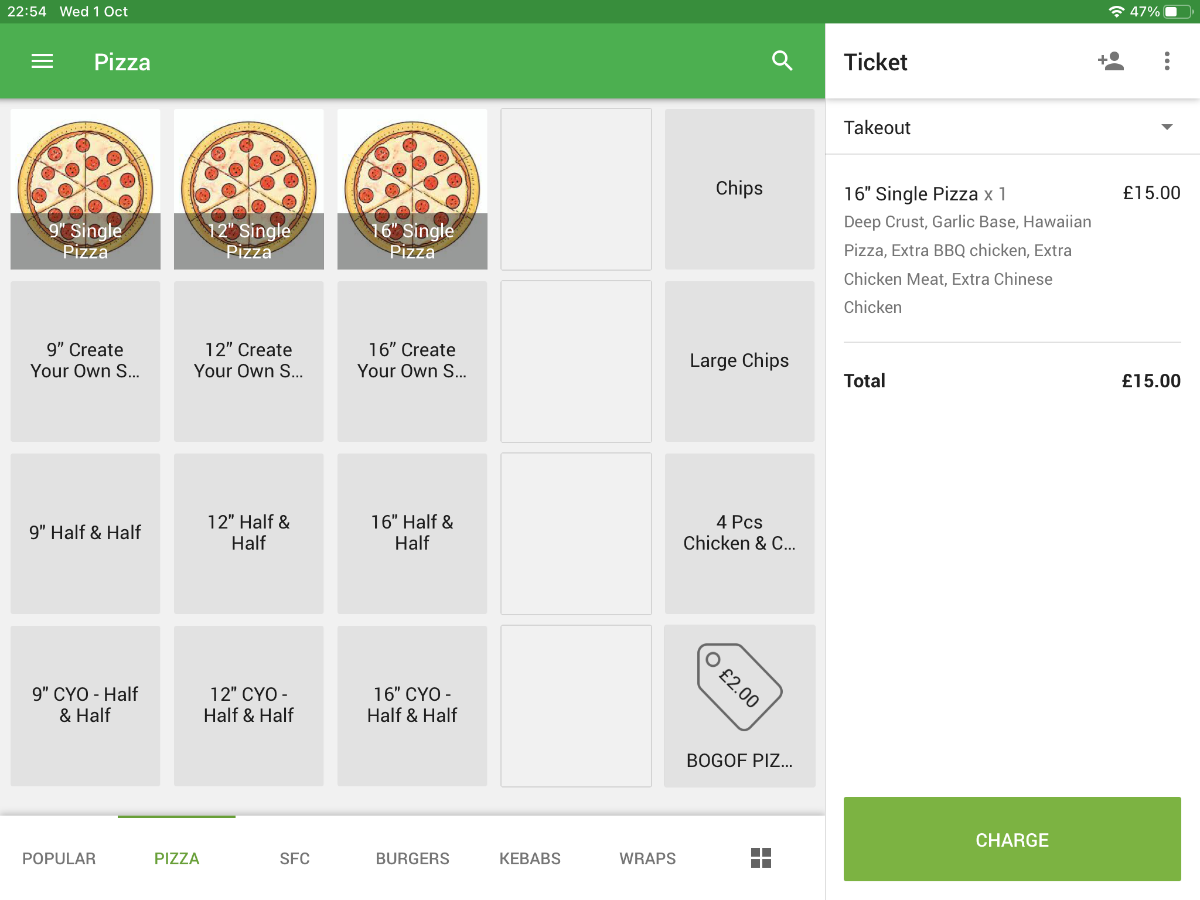Open the Kebabs category tab
Image resolution: width=1200 pixels, height=900 pixels.
tap(530, 858)
